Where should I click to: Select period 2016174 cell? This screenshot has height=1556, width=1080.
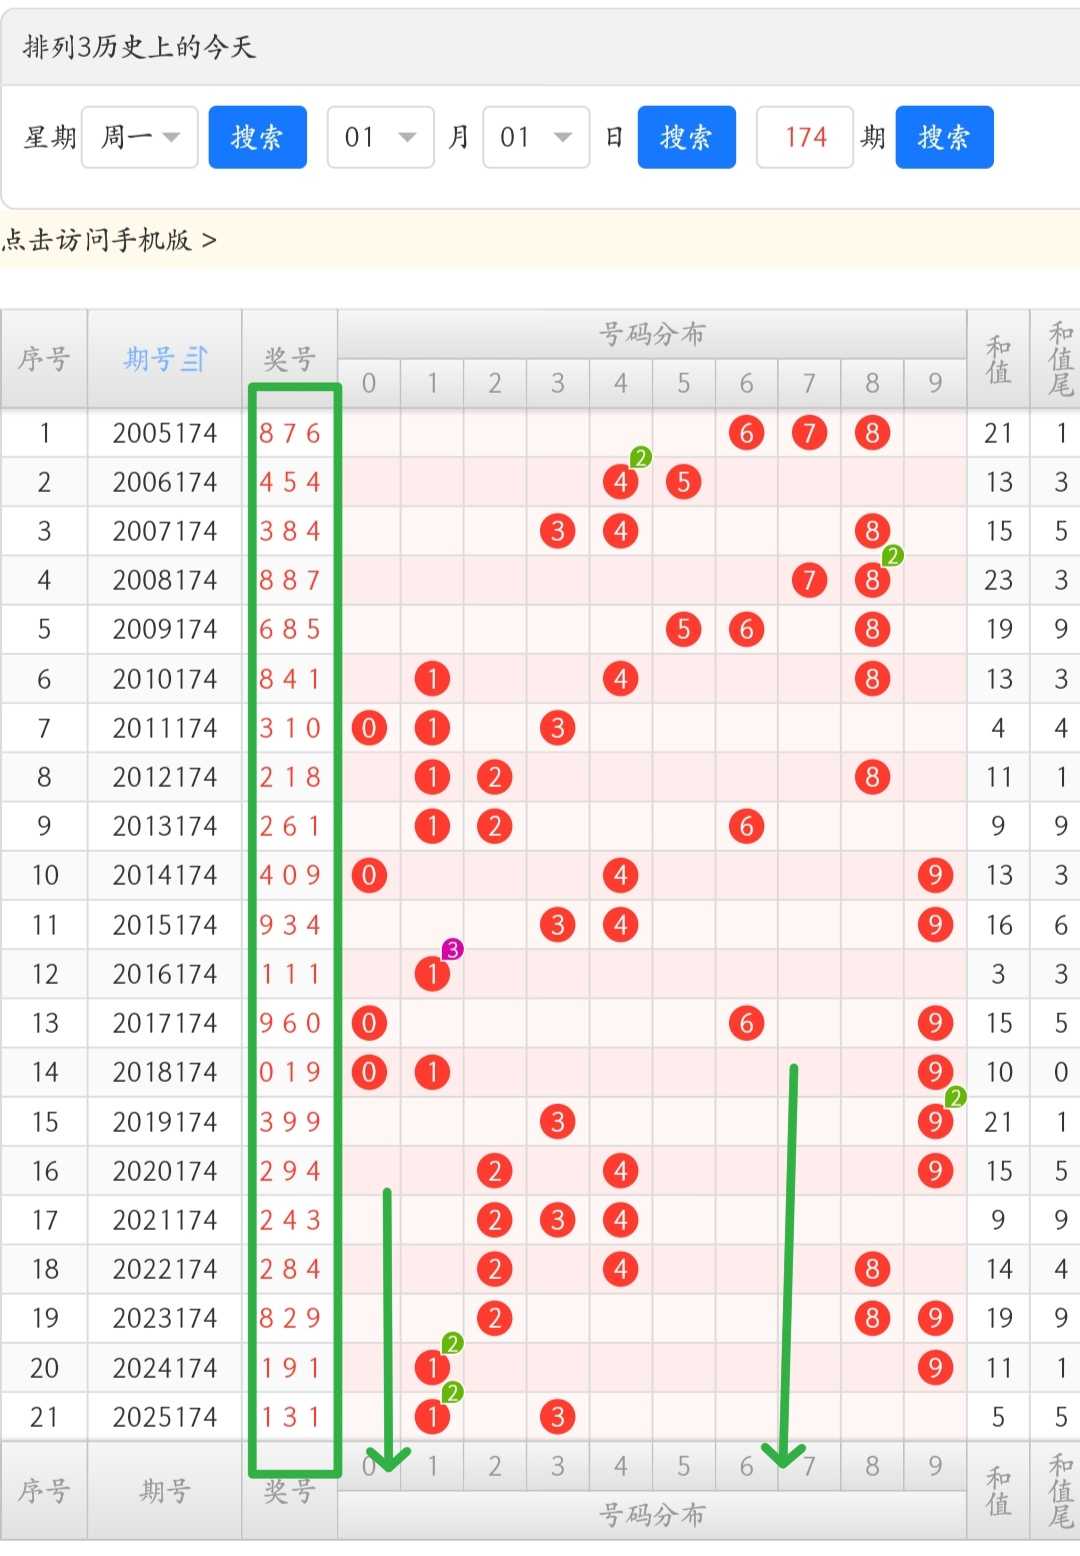click(x=165, y=974)
